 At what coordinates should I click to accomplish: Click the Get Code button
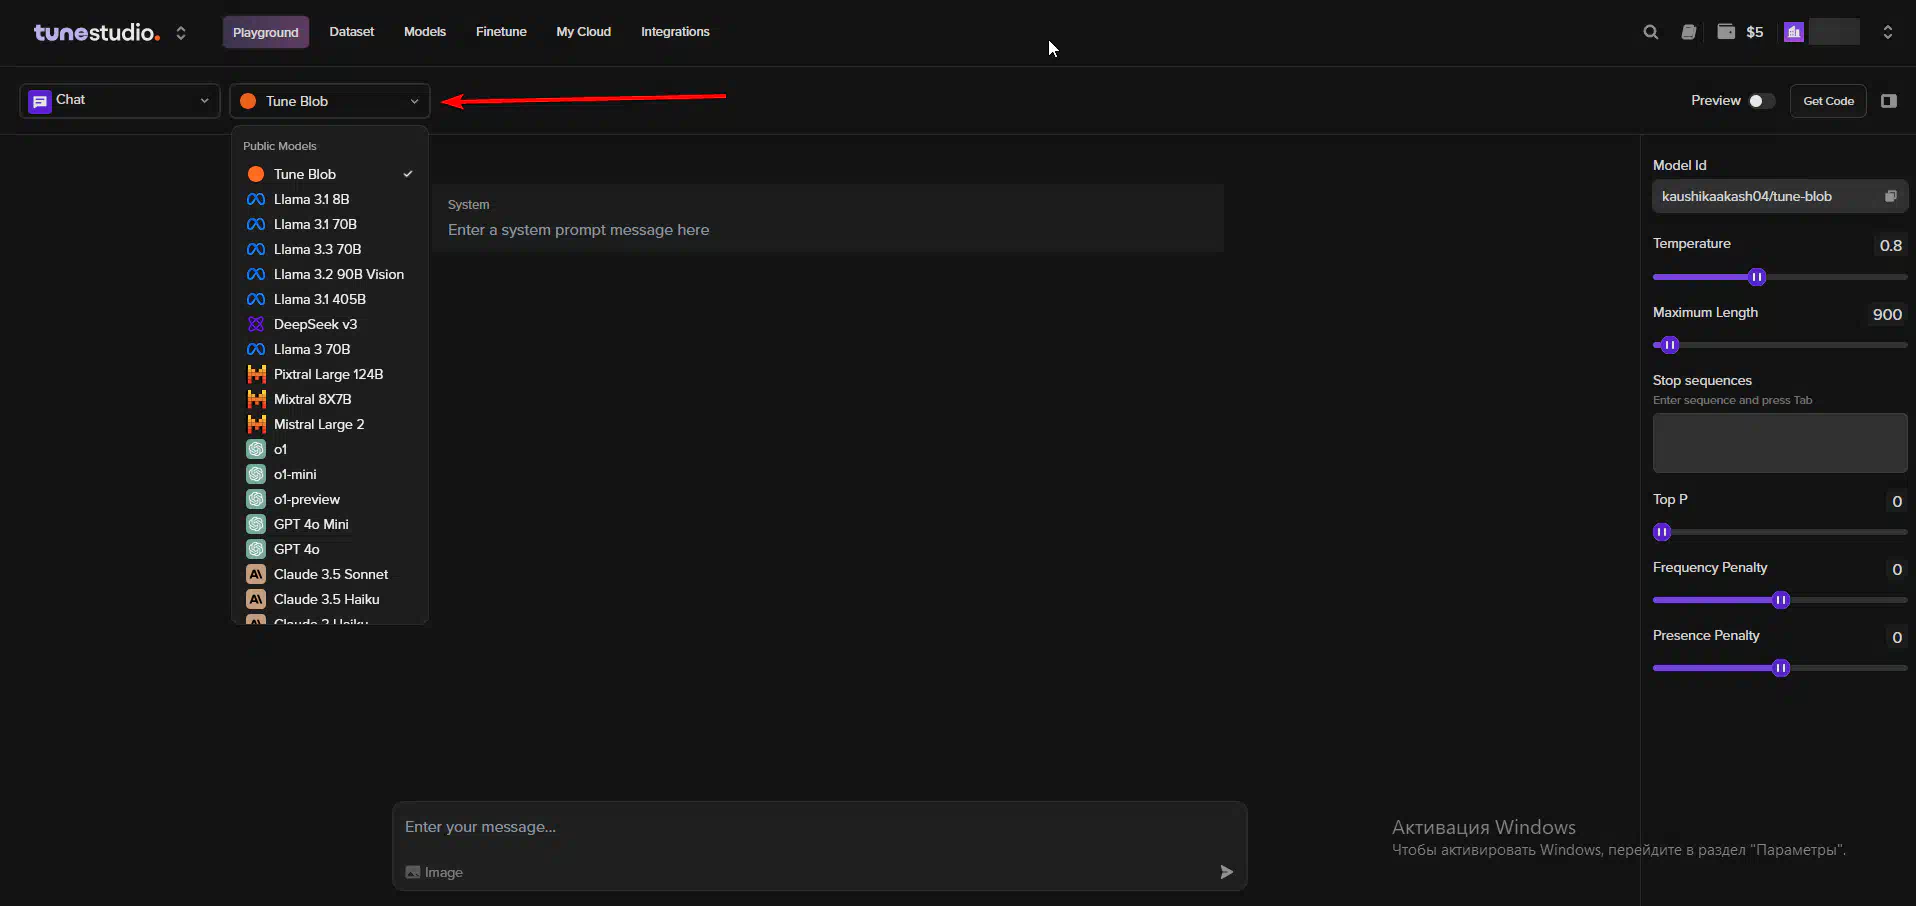click(1828, 101)
